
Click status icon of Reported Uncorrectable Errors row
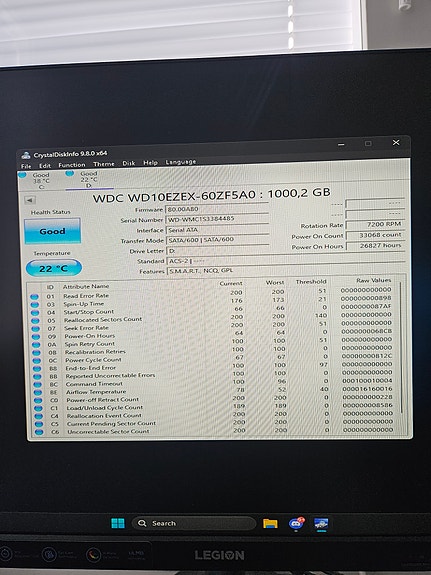tap(37, 377)
